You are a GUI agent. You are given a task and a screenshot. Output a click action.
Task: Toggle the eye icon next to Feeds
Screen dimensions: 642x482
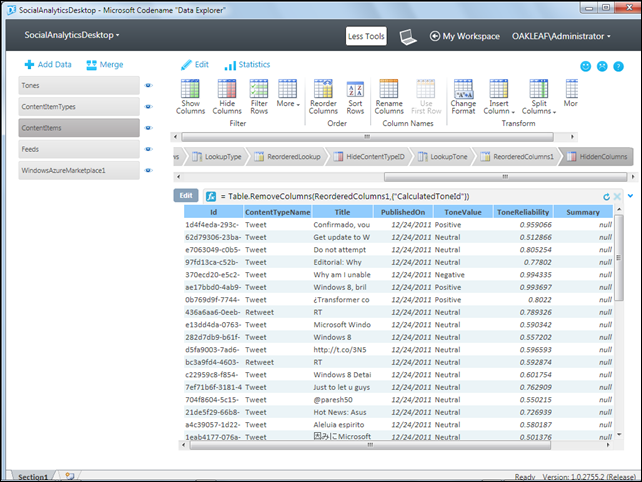pos(149,149)
